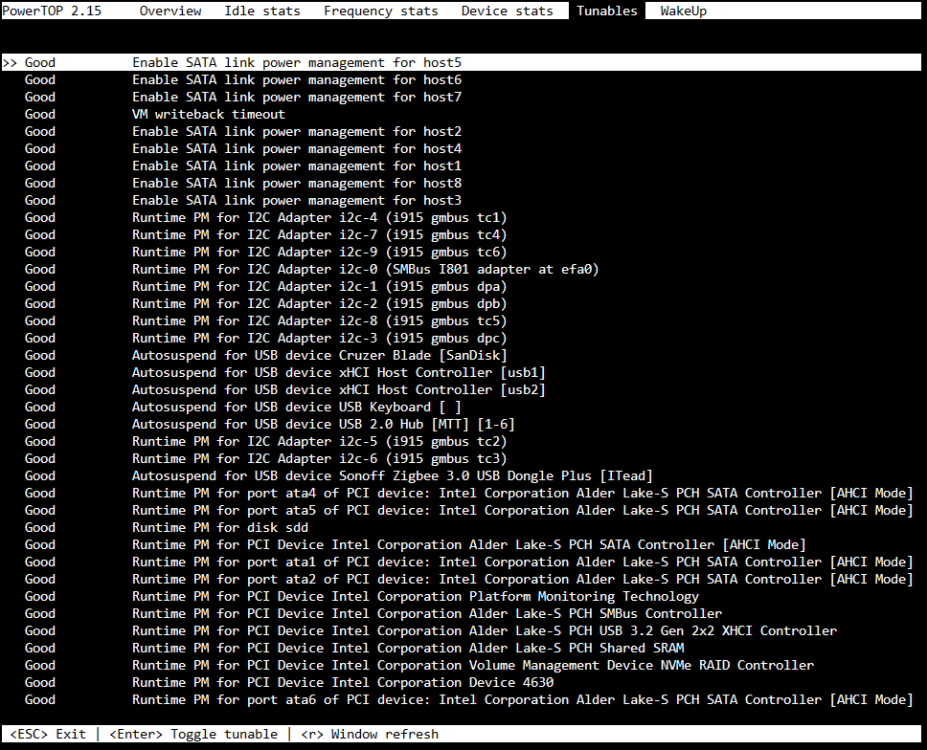This screenshot has height=750, width=927.
Task: Select Runtime PM for port ata1 row
Action: pos(461,561)
